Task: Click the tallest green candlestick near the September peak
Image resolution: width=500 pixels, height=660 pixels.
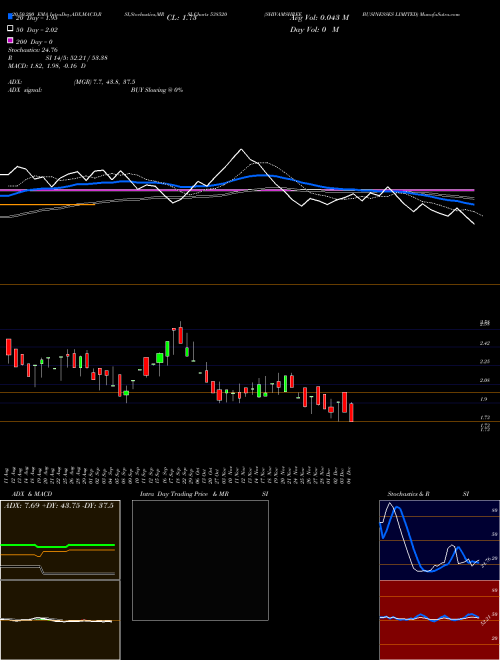Action: point(167,349)
